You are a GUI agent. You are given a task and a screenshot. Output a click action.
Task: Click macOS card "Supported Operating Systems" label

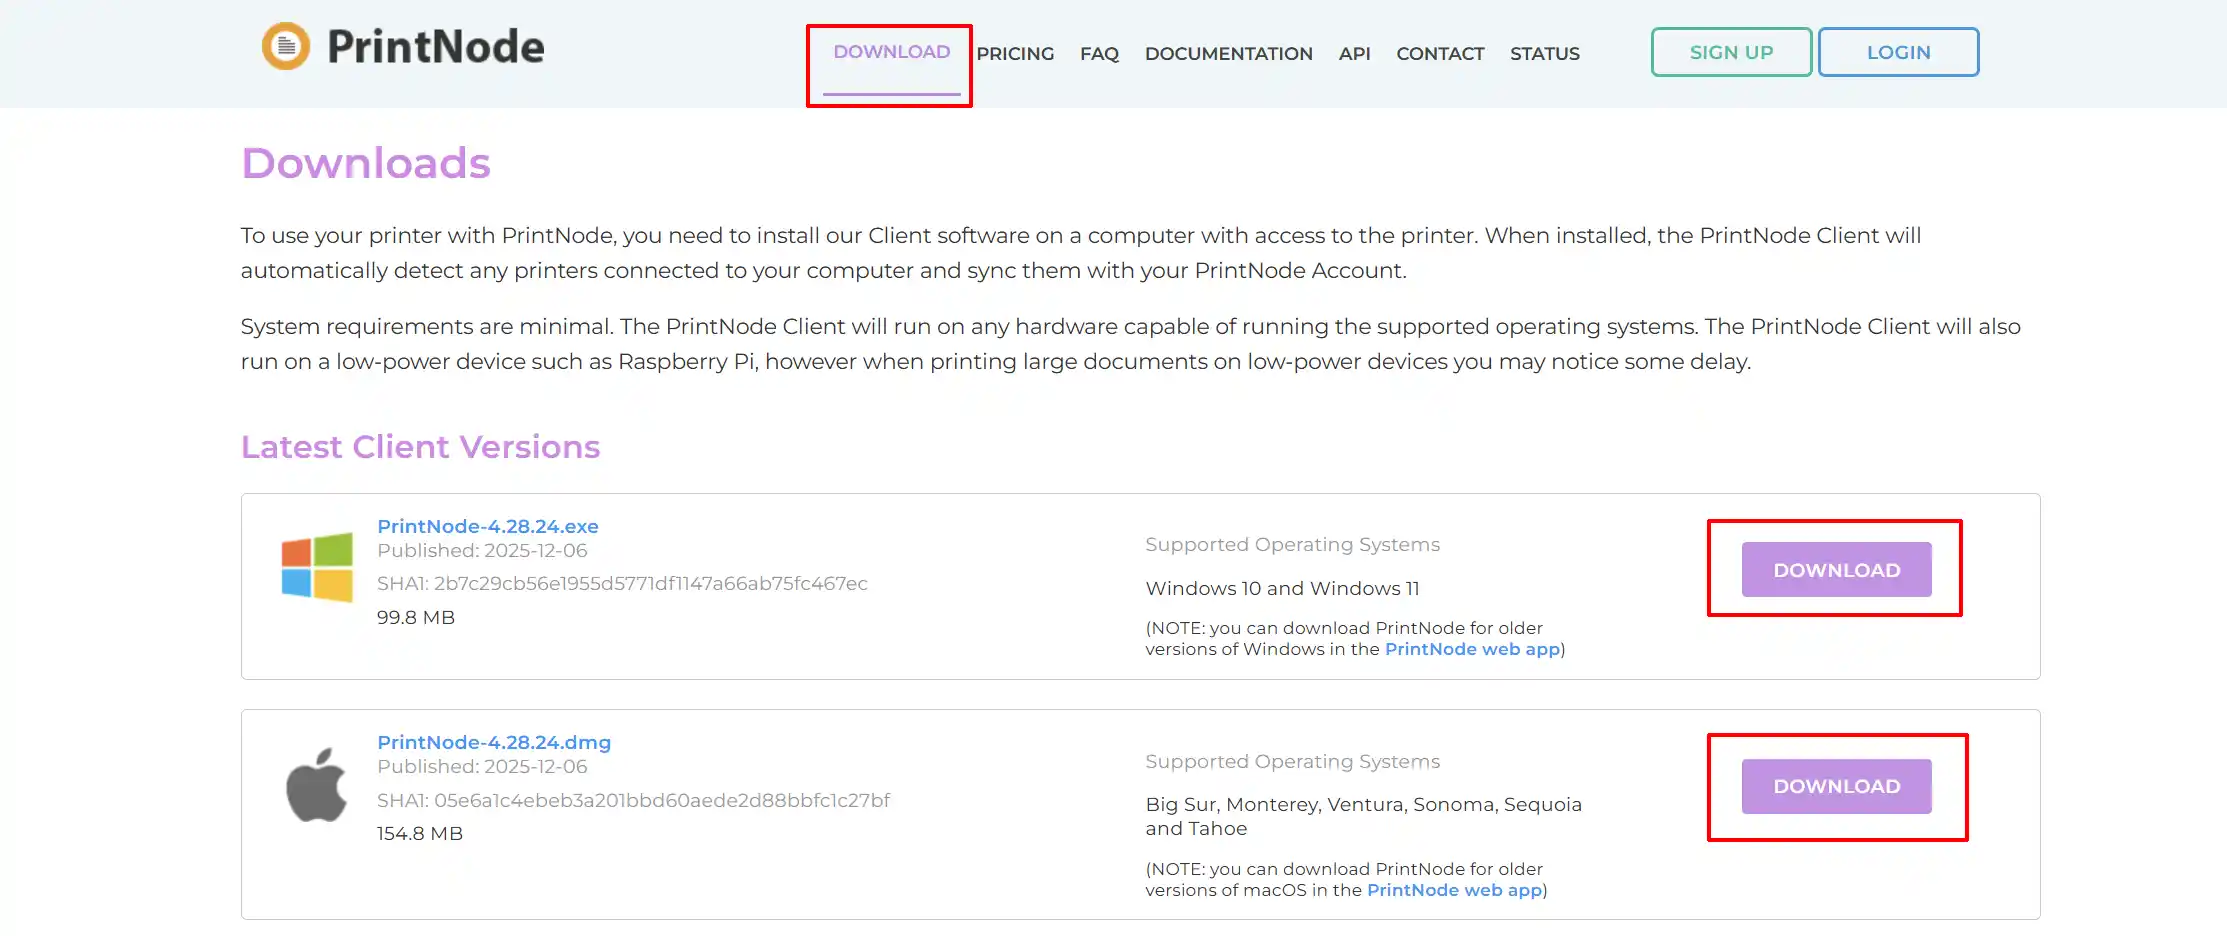click(x=1292, y=761)
